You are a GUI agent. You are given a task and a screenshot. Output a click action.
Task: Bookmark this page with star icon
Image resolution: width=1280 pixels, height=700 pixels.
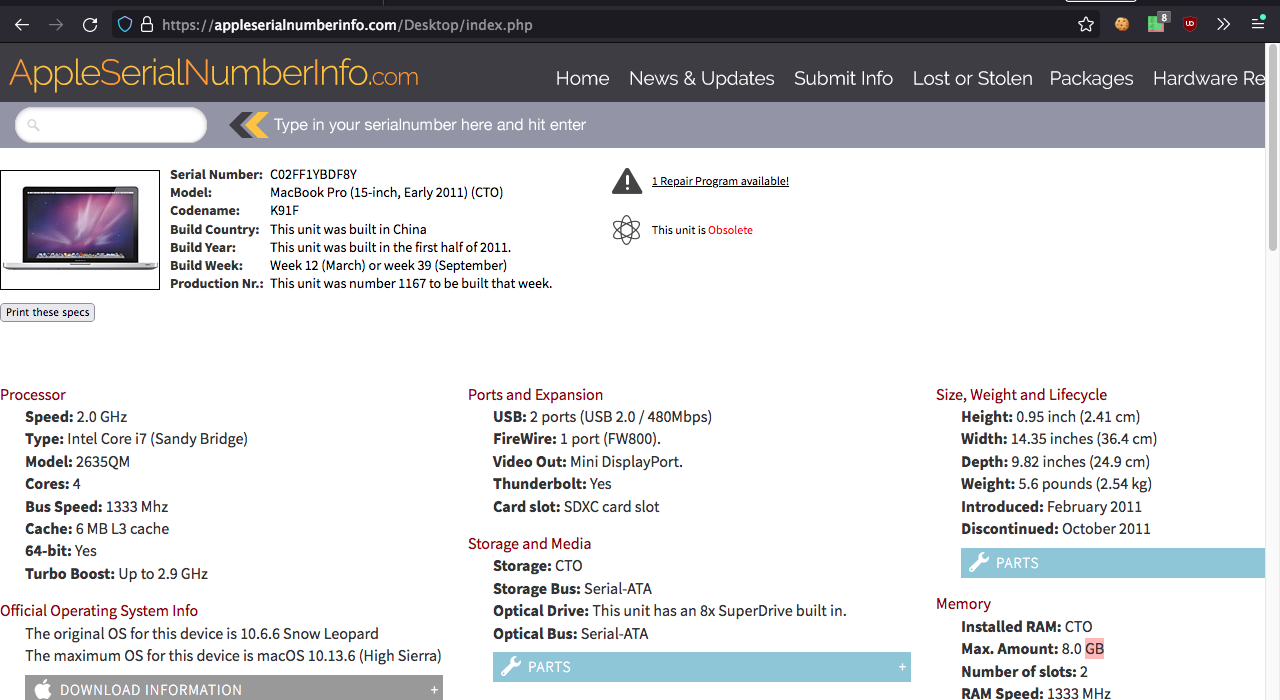point(1086,24)
